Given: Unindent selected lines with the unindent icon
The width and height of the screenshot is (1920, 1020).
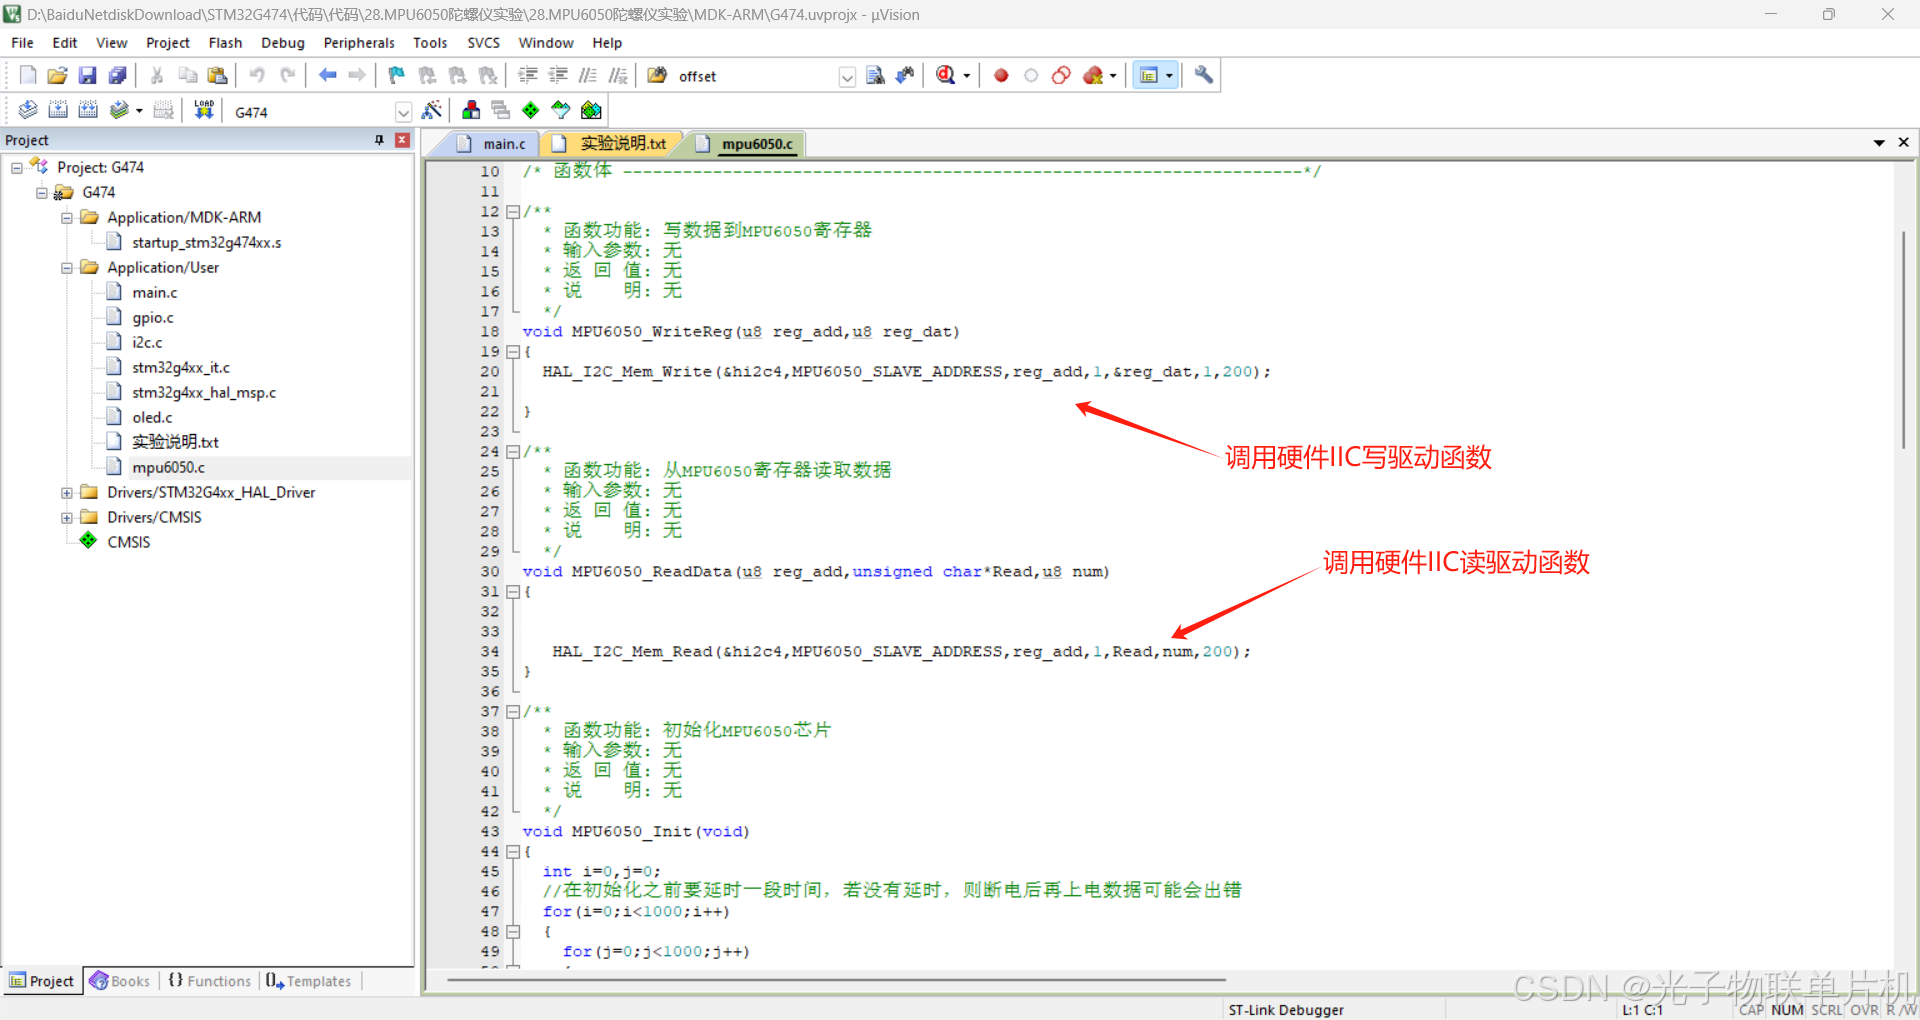Looking at the screenshot, I should pyautogui.click(x=558, y=75).
